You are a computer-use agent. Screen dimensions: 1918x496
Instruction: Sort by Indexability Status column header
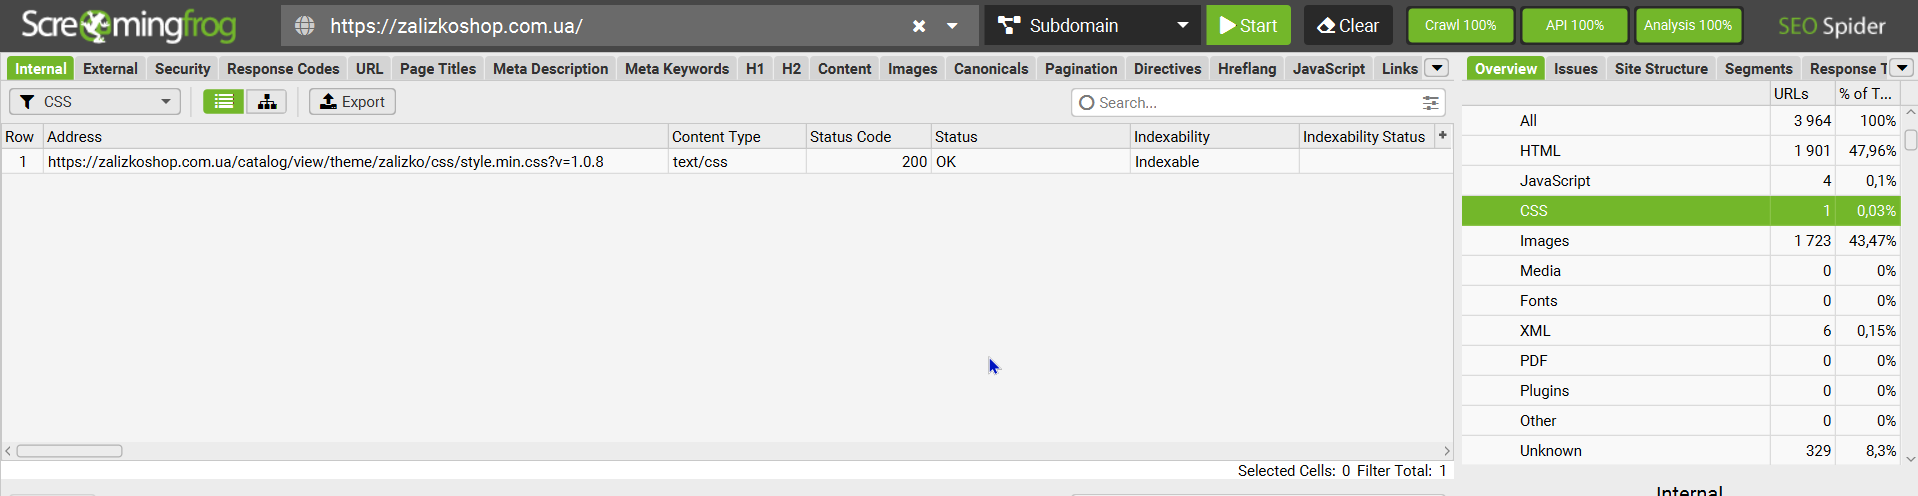click(x=1365, y=136)
